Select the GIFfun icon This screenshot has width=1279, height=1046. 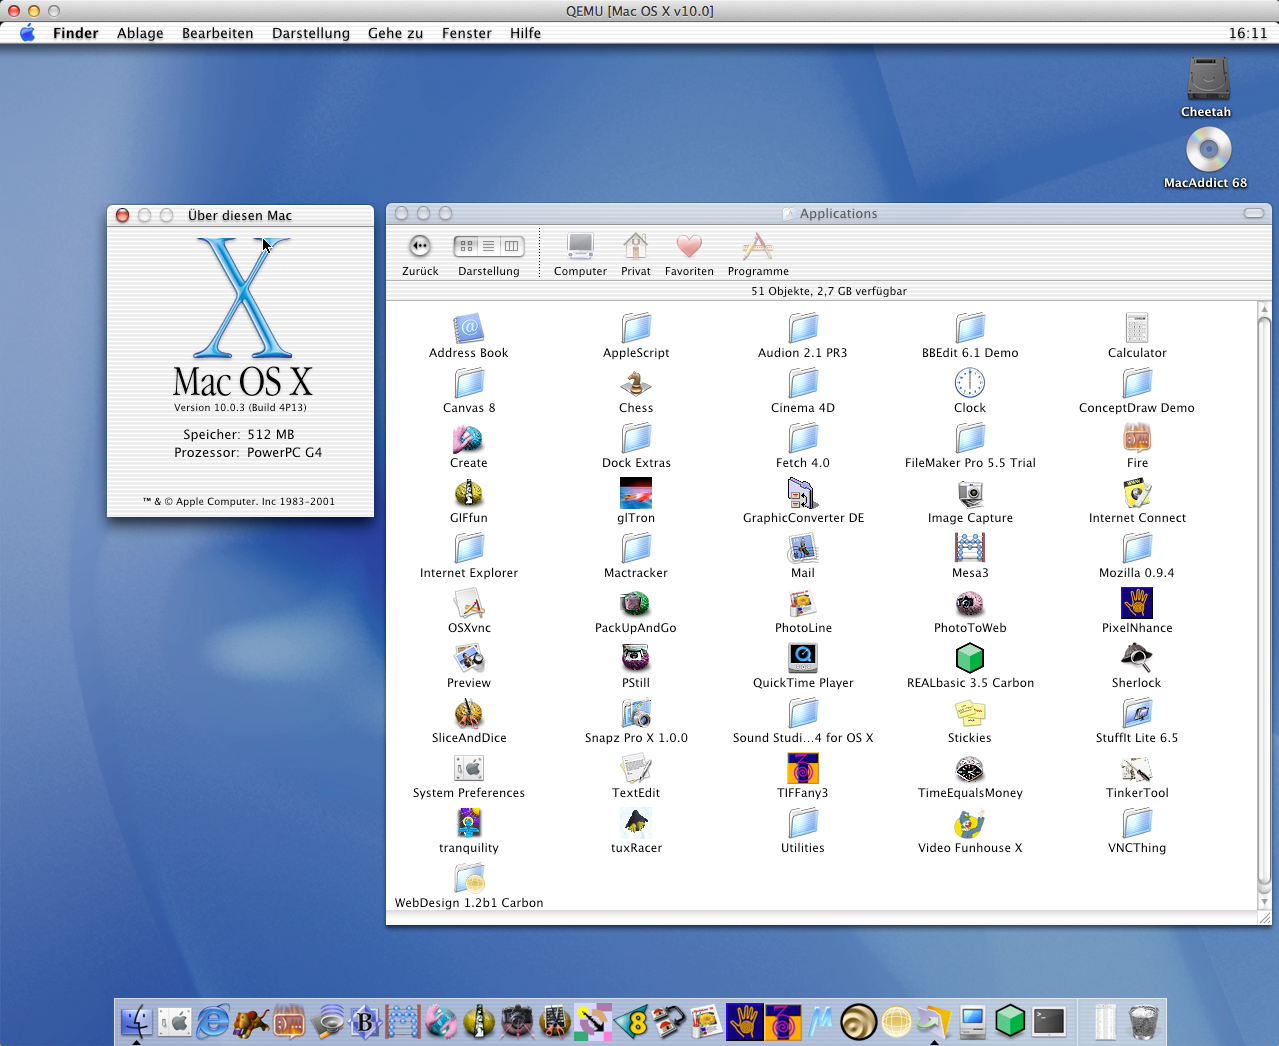[x=468, y=493]
